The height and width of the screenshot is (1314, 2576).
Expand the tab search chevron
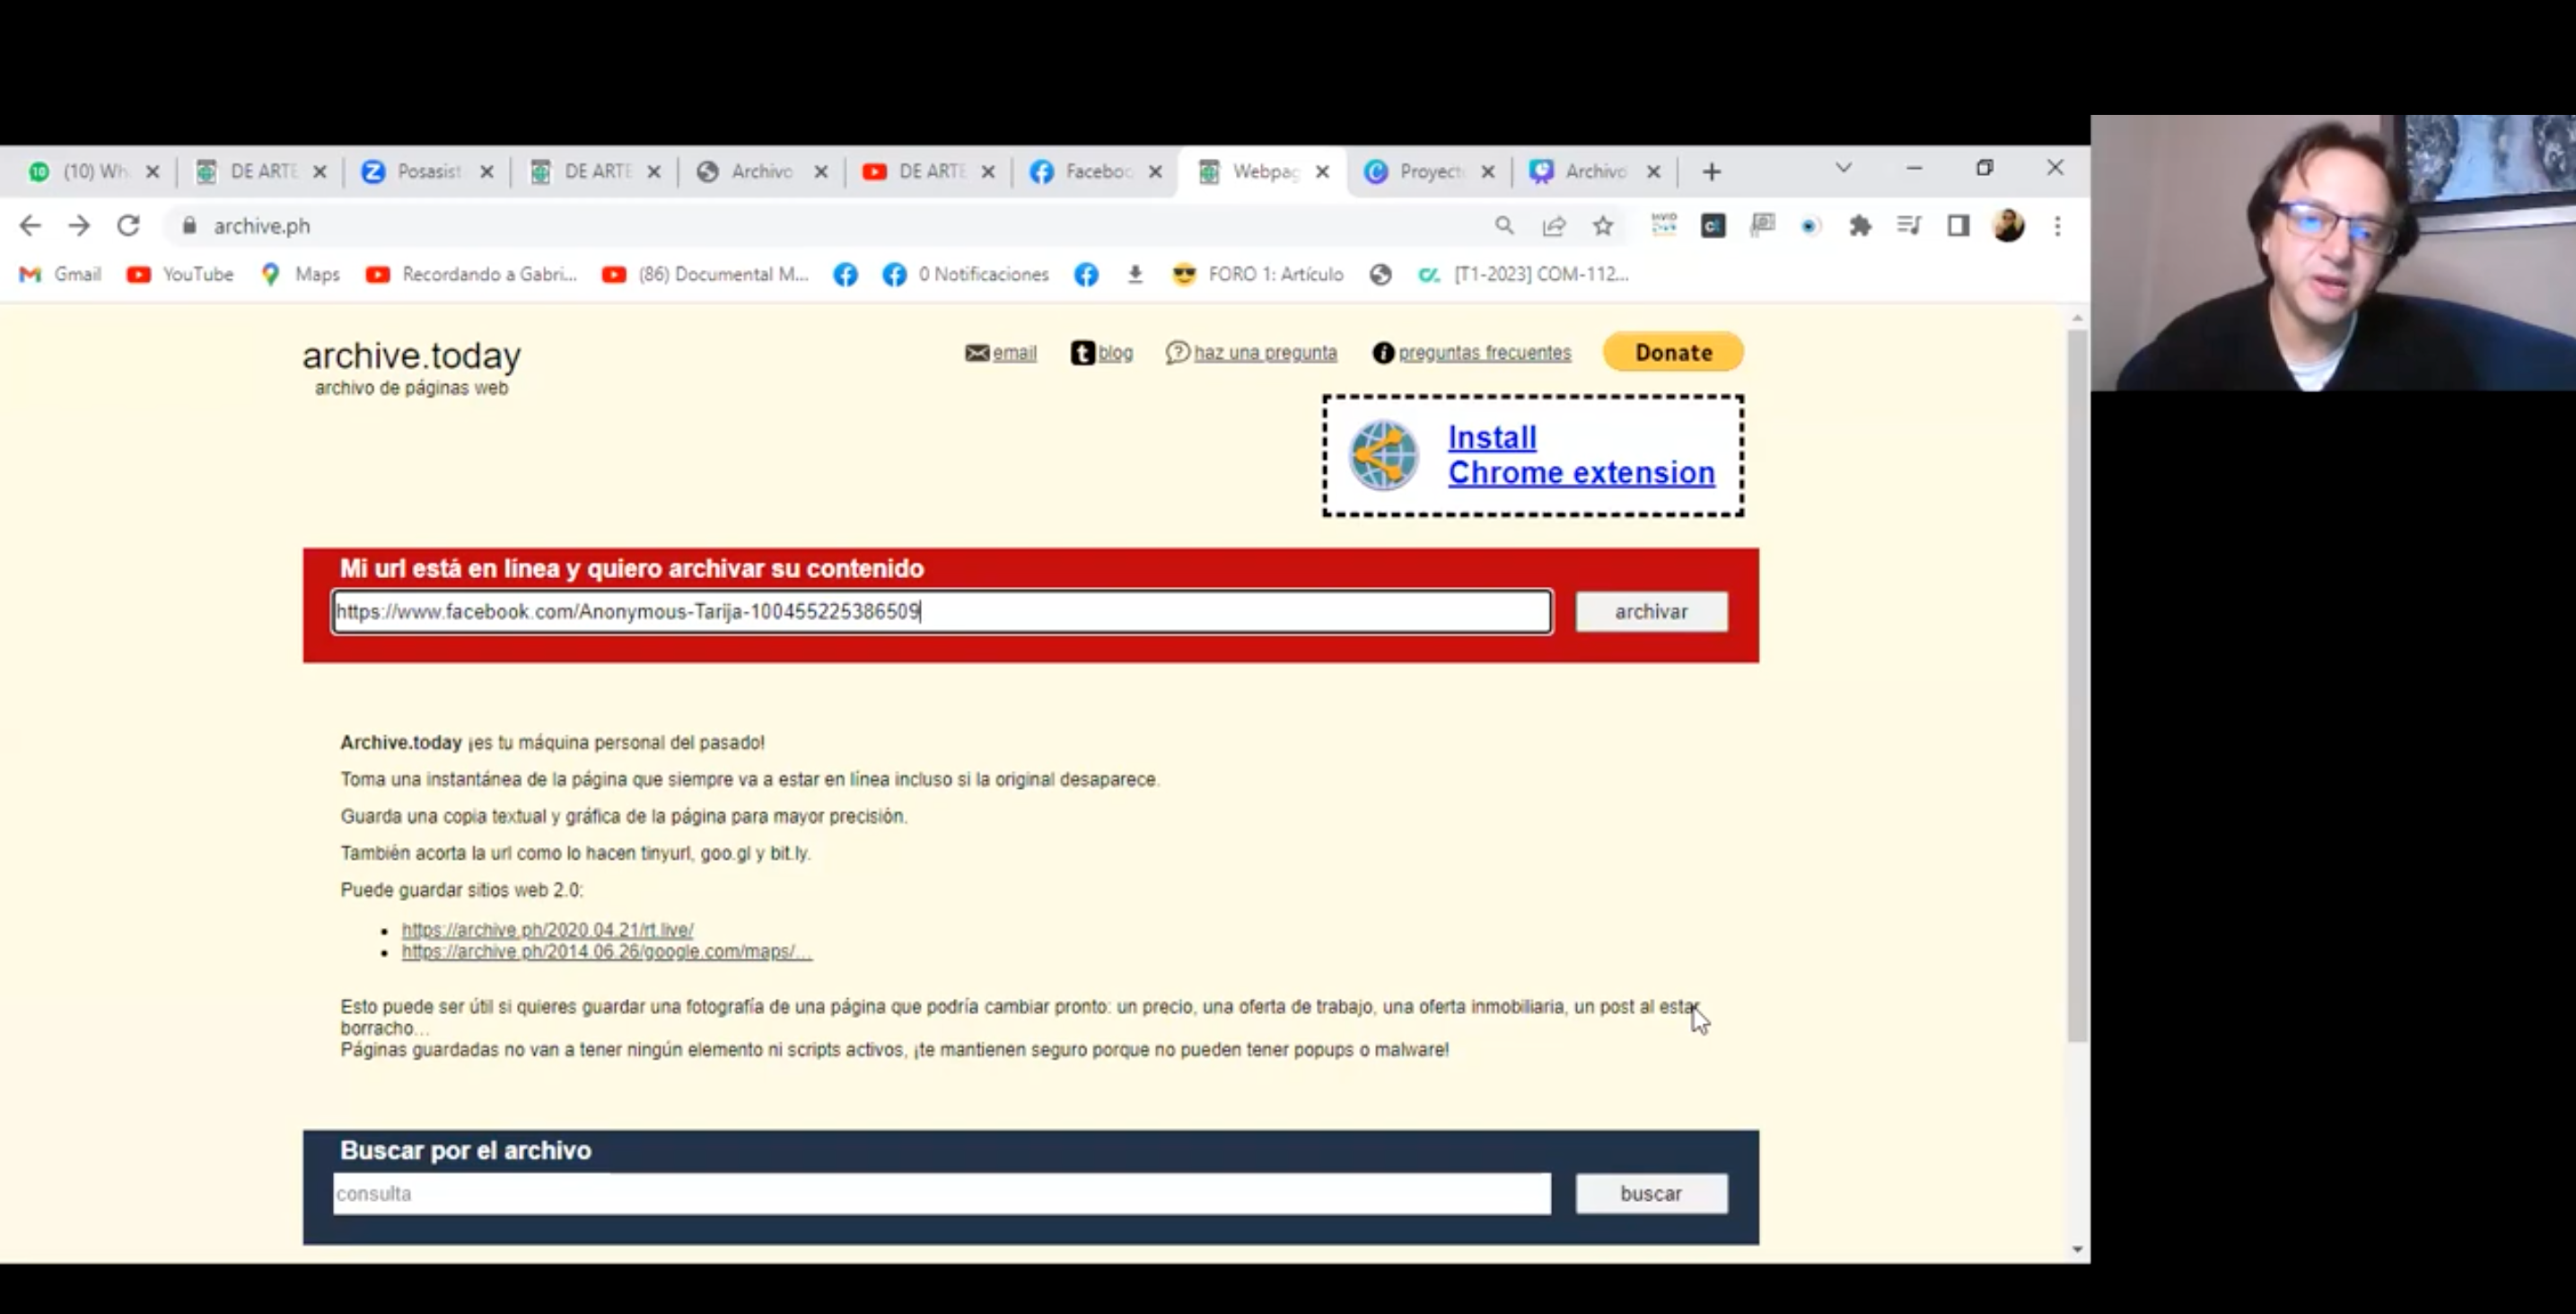[x=1843, y=169]
